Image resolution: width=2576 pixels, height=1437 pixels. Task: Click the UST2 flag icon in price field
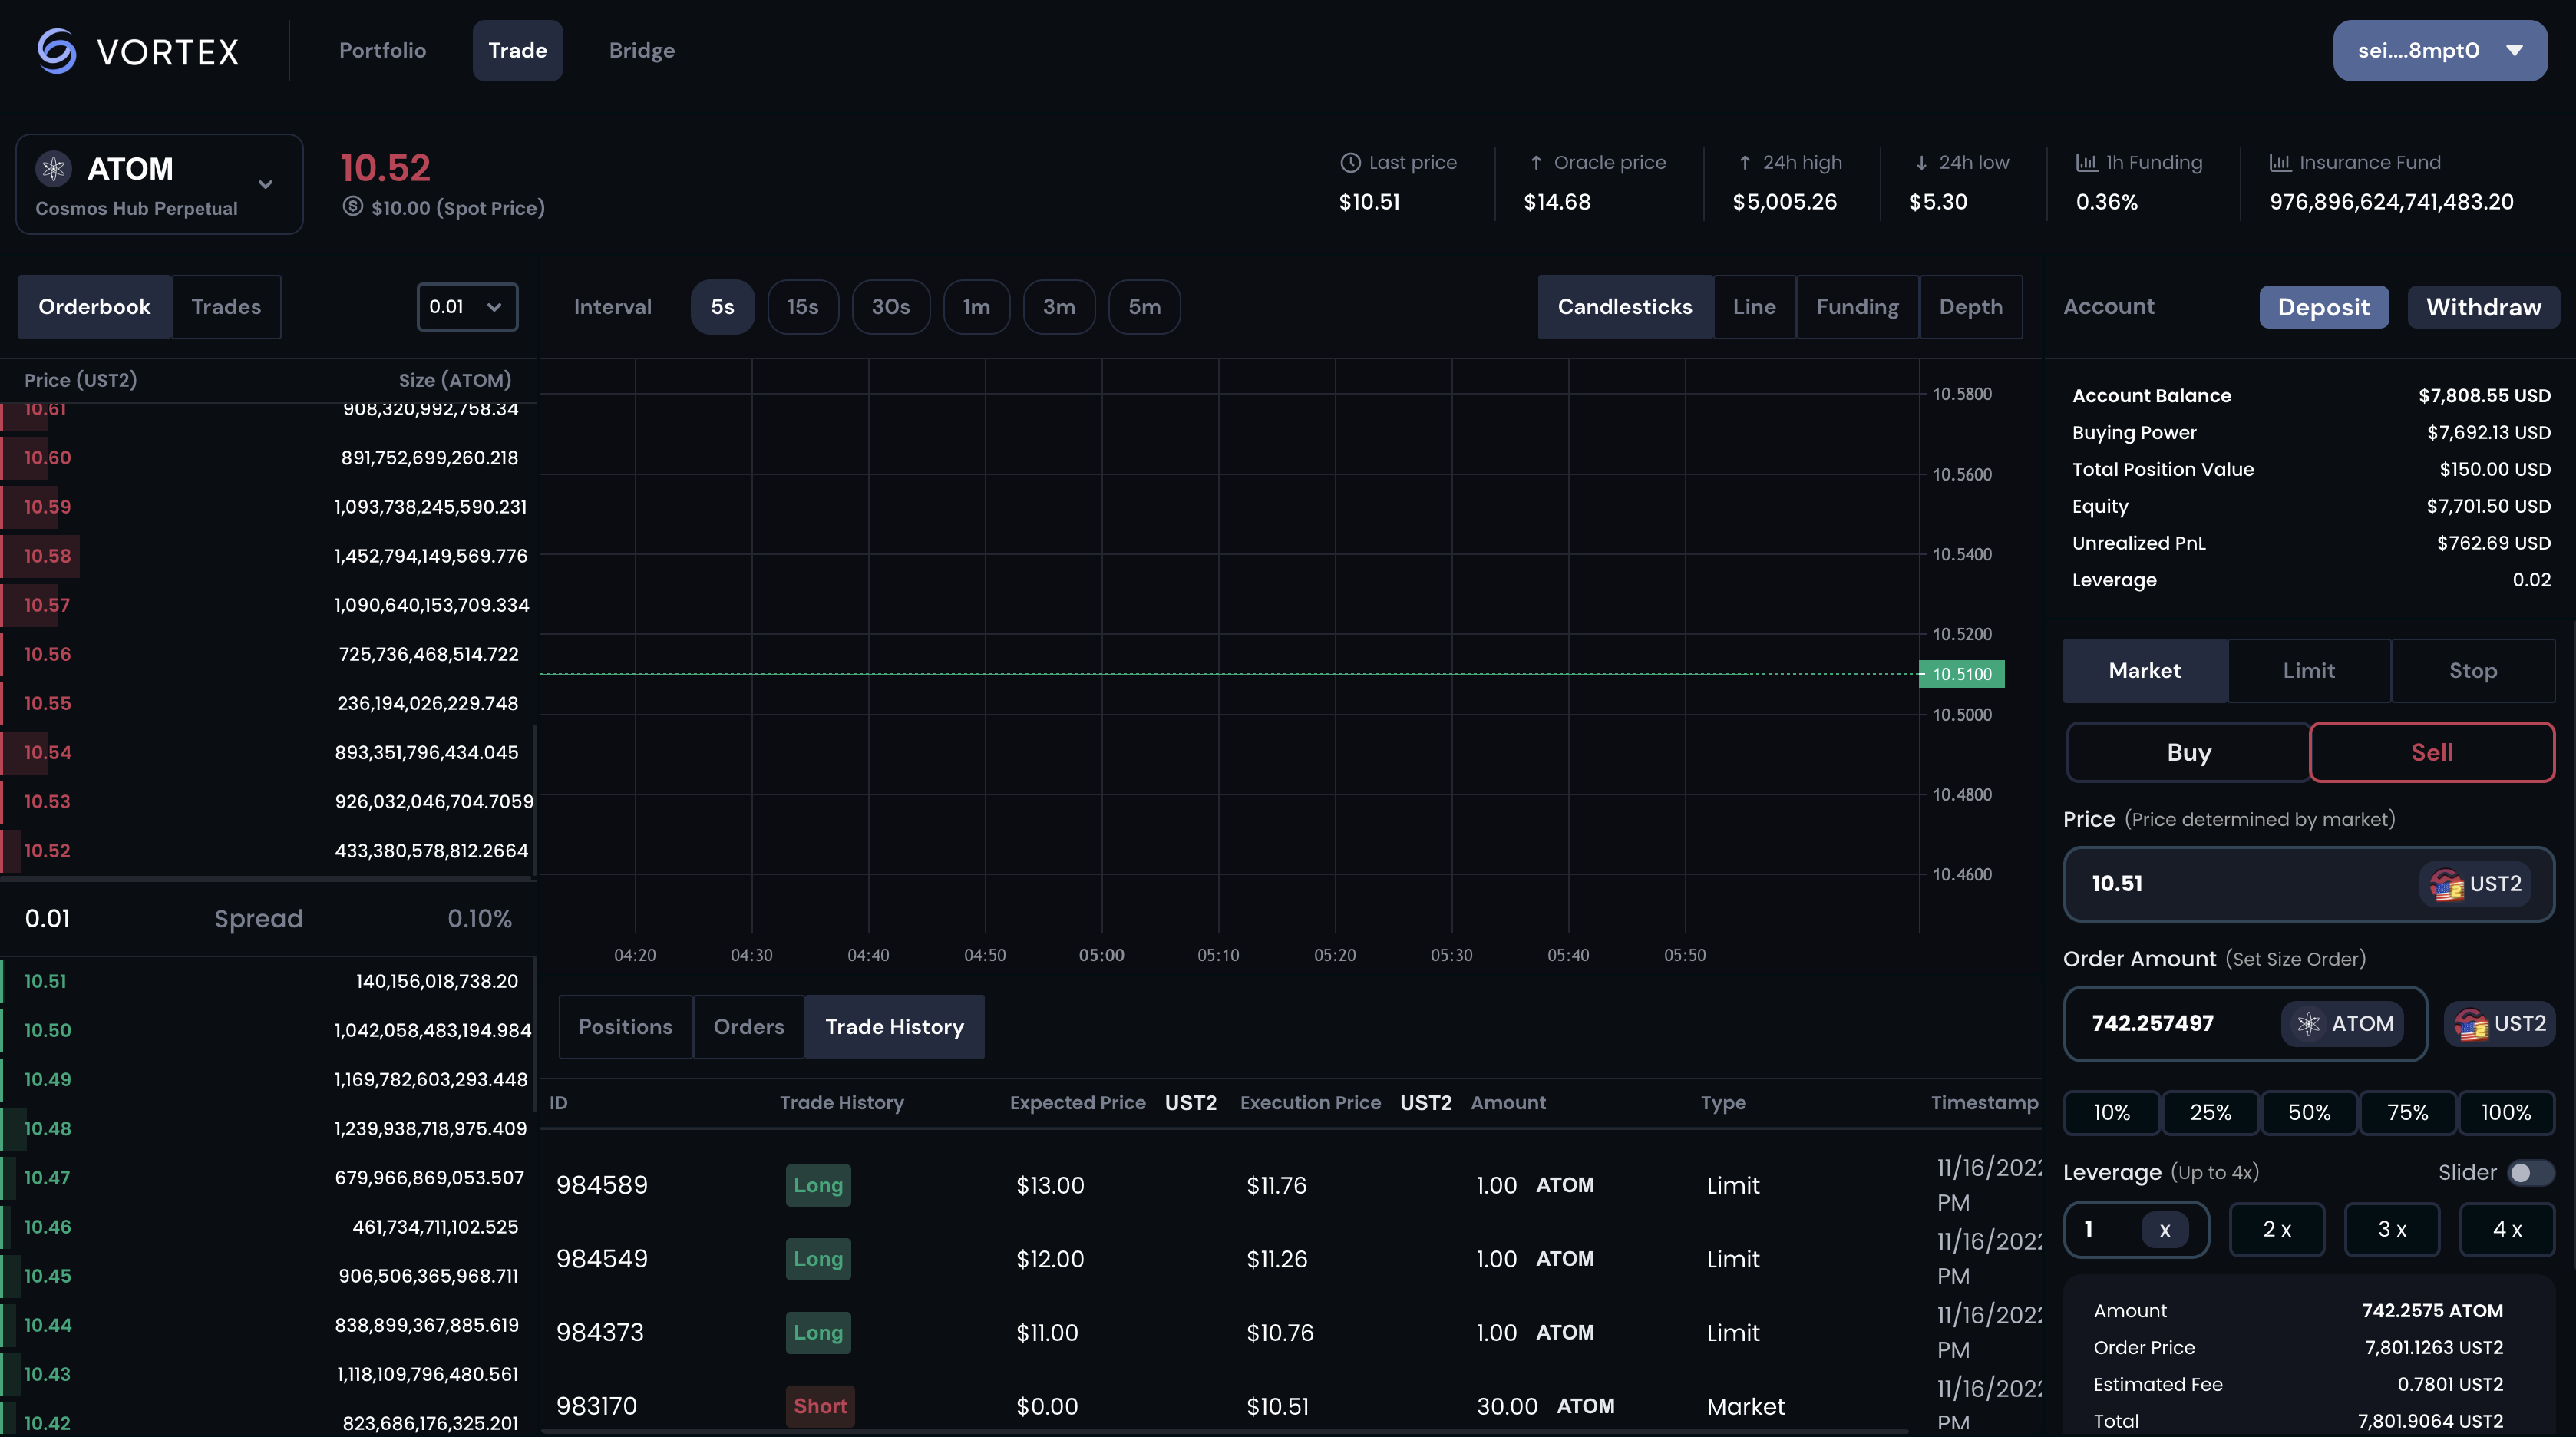[x=2446, y=884]
